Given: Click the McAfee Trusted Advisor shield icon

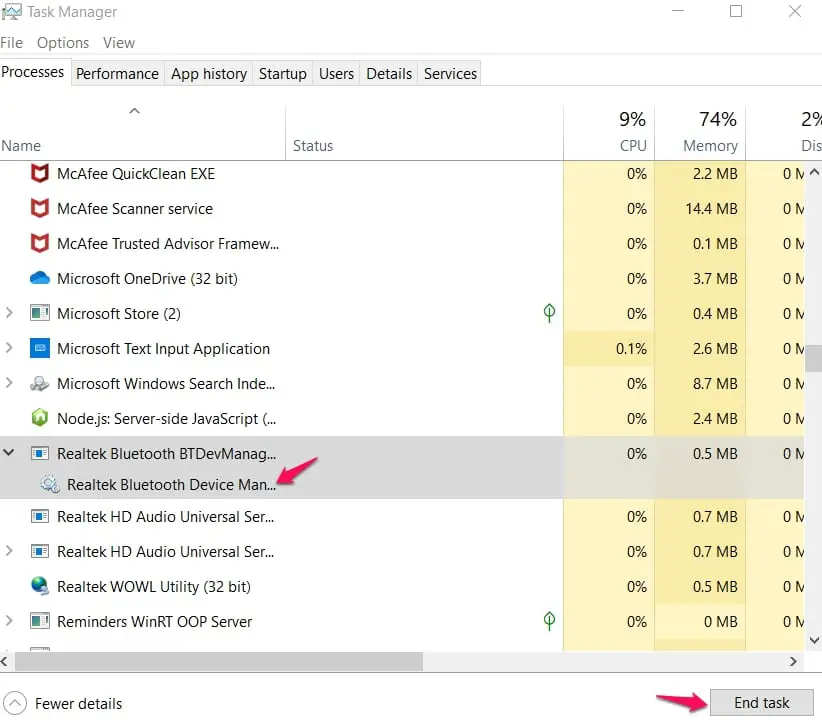Looking at the screenshot, I should [40, 244].
